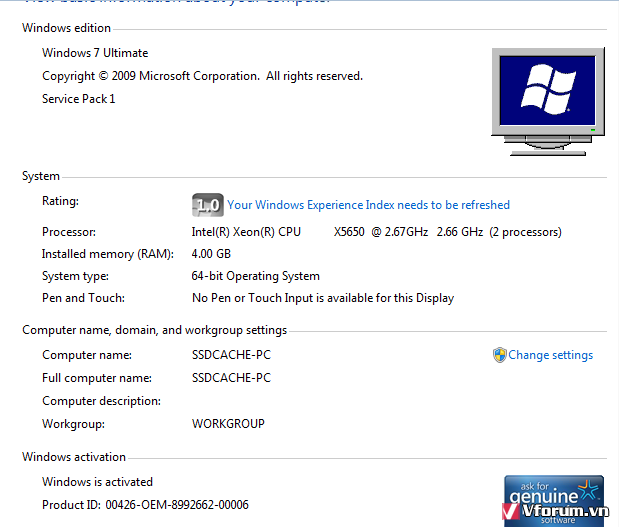Click the Windows logo monitor image

click(548, 102)
